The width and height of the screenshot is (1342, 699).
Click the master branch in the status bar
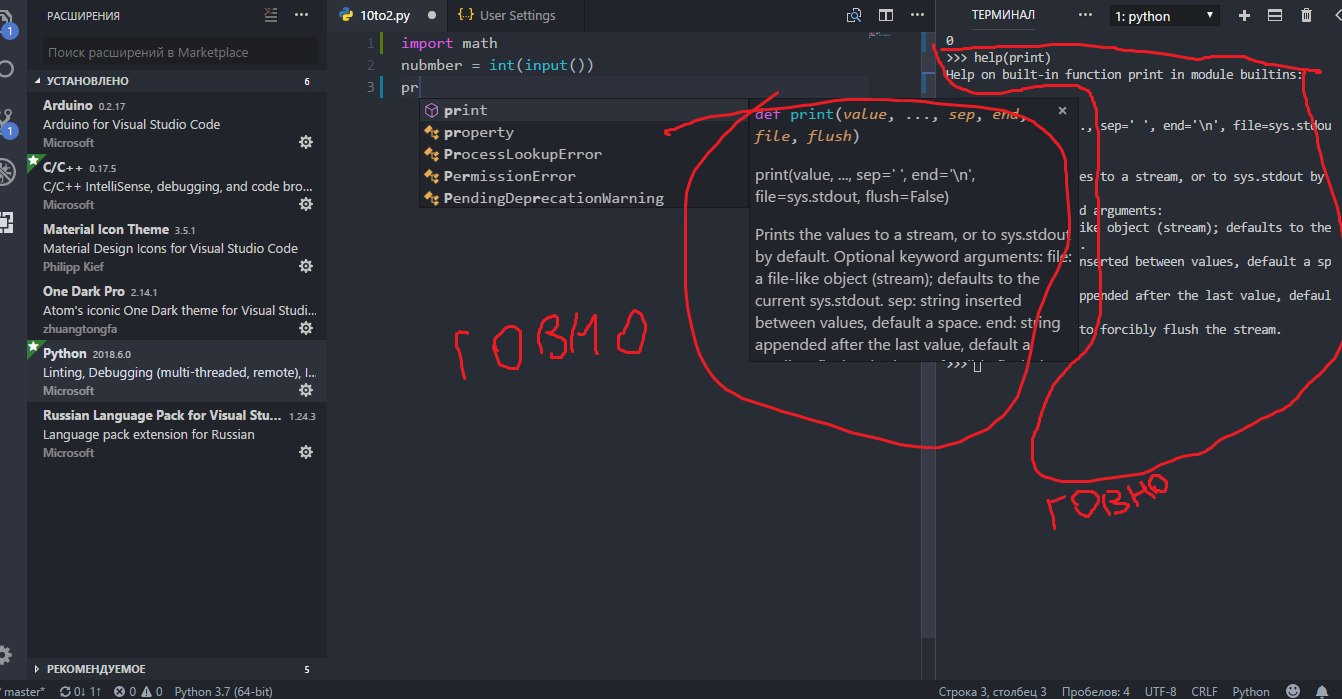24,691
